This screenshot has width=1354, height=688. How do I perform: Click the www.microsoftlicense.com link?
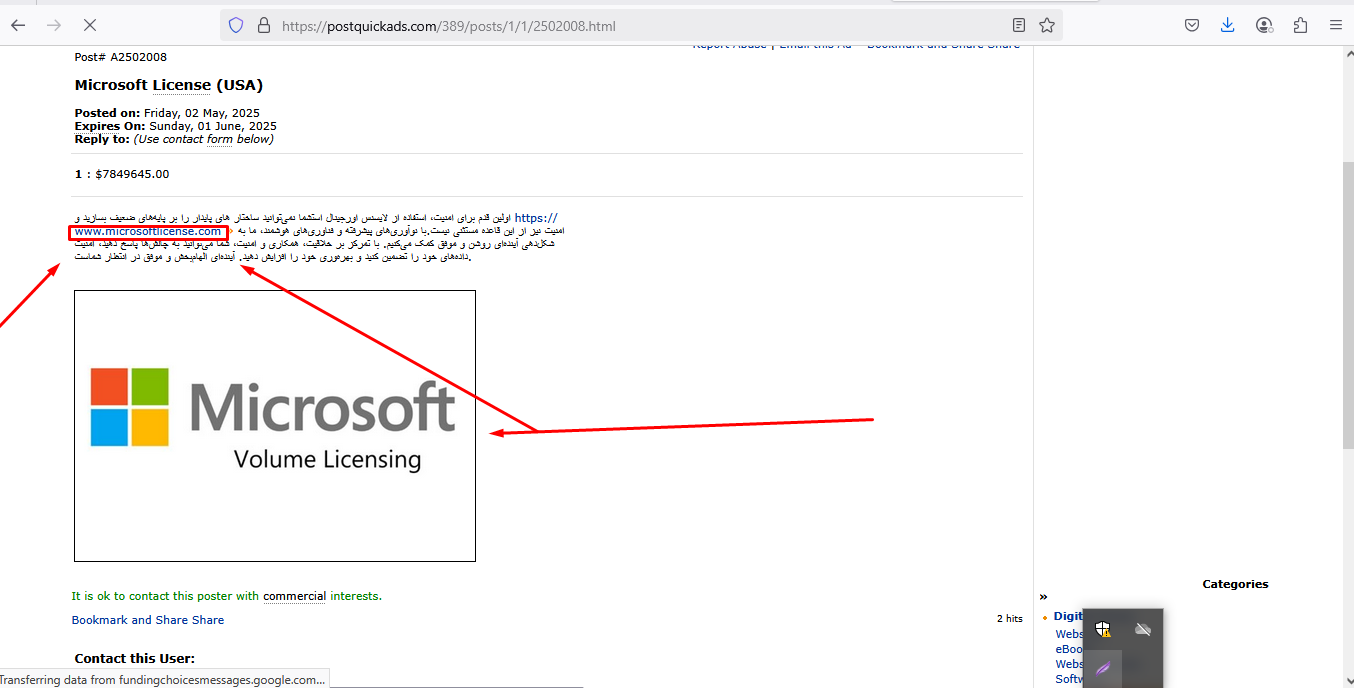click(x=148, y=231)
